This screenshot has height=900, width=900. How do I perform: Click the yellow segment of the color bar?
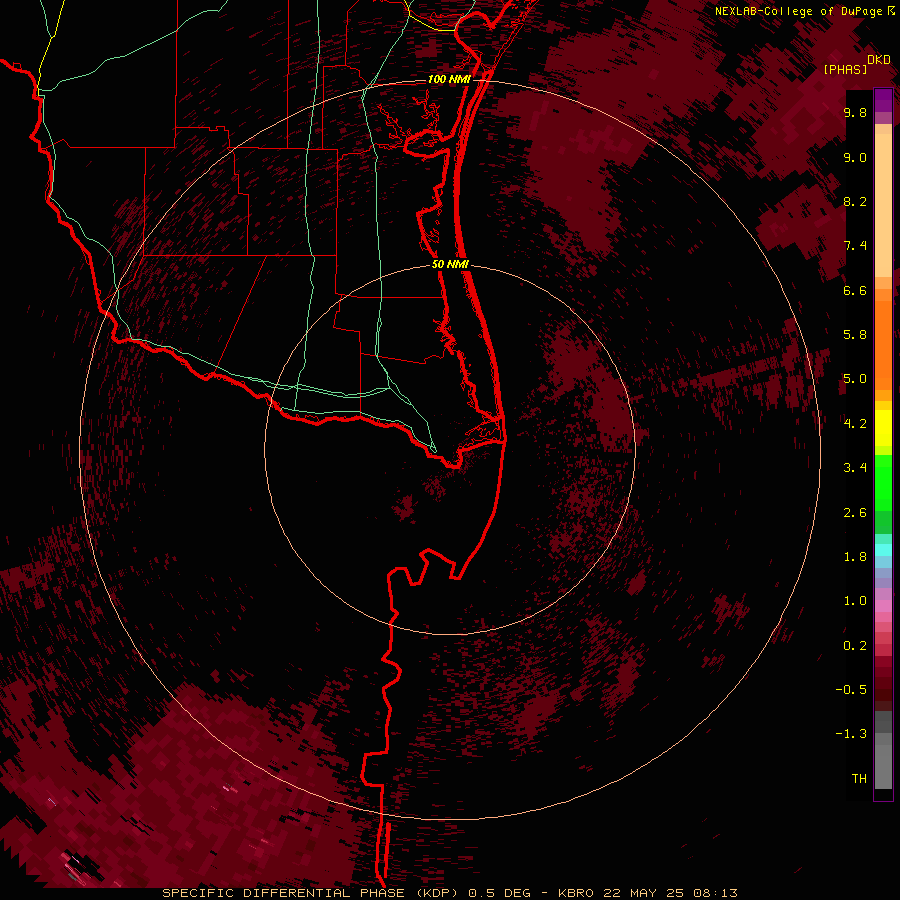(883, 428)
